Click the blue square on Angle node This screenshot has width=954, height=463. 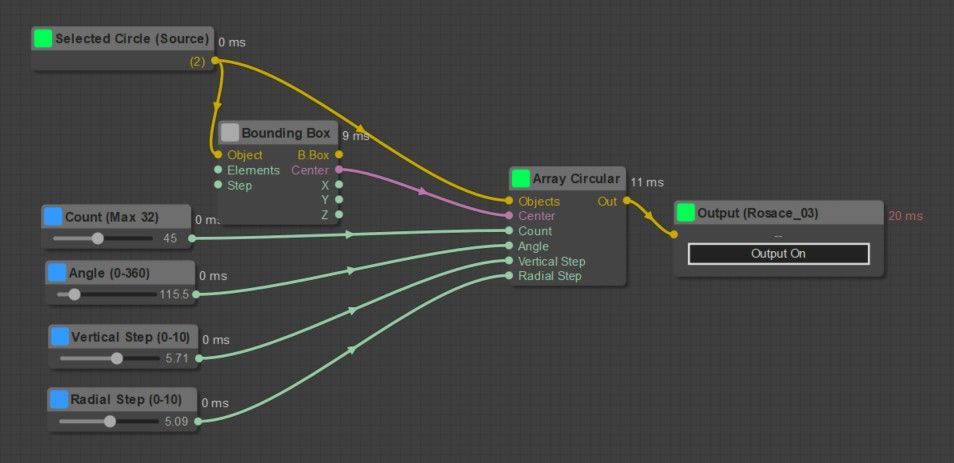(x=57, y=273)
